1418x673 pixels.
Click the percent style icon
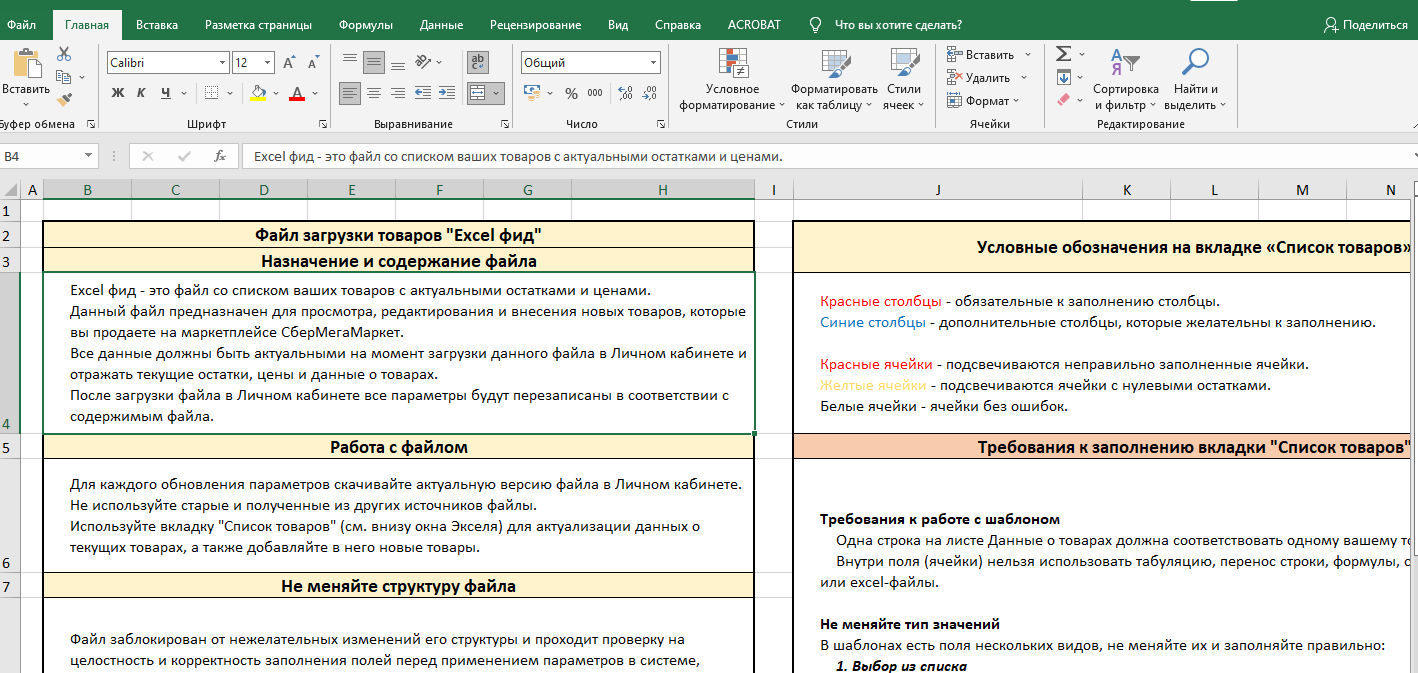[571, 93]
